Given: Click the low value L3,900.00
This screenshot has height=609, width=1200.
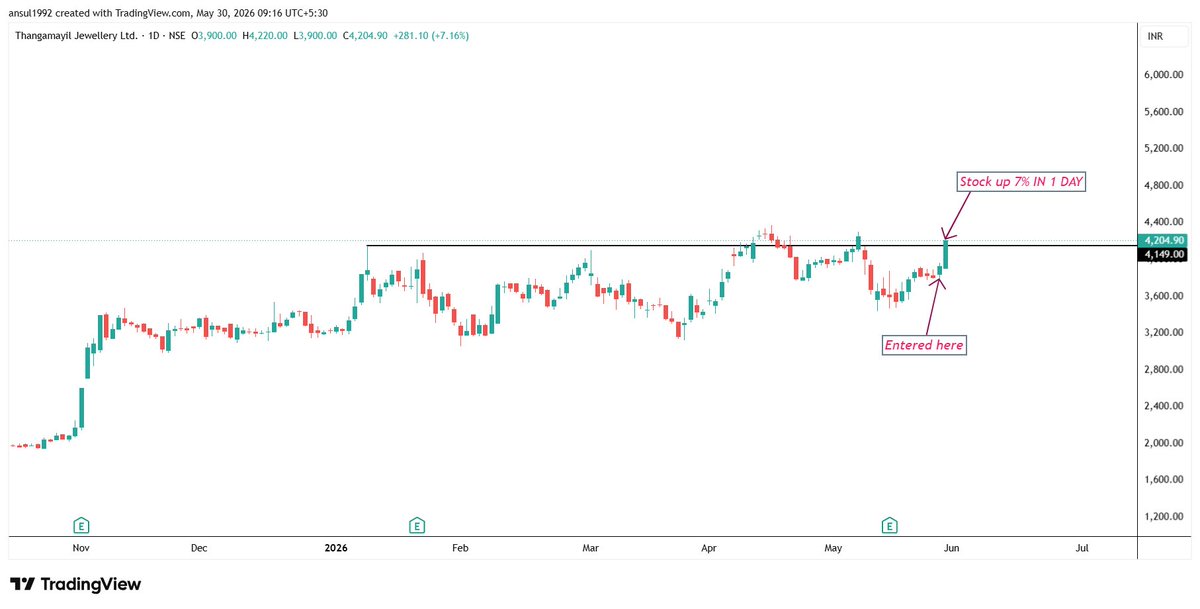Looking at the screenshot, I should [x=316, y=36].
